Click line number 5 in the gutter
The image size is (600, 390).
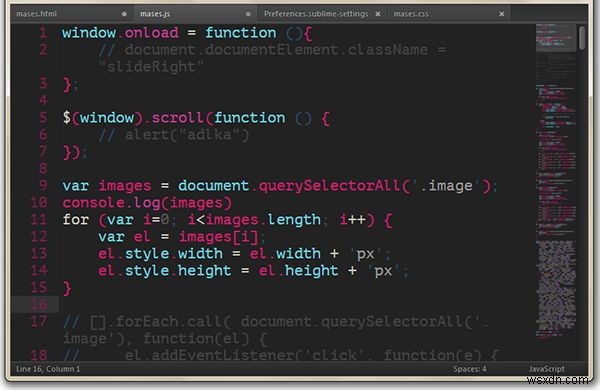43,117
